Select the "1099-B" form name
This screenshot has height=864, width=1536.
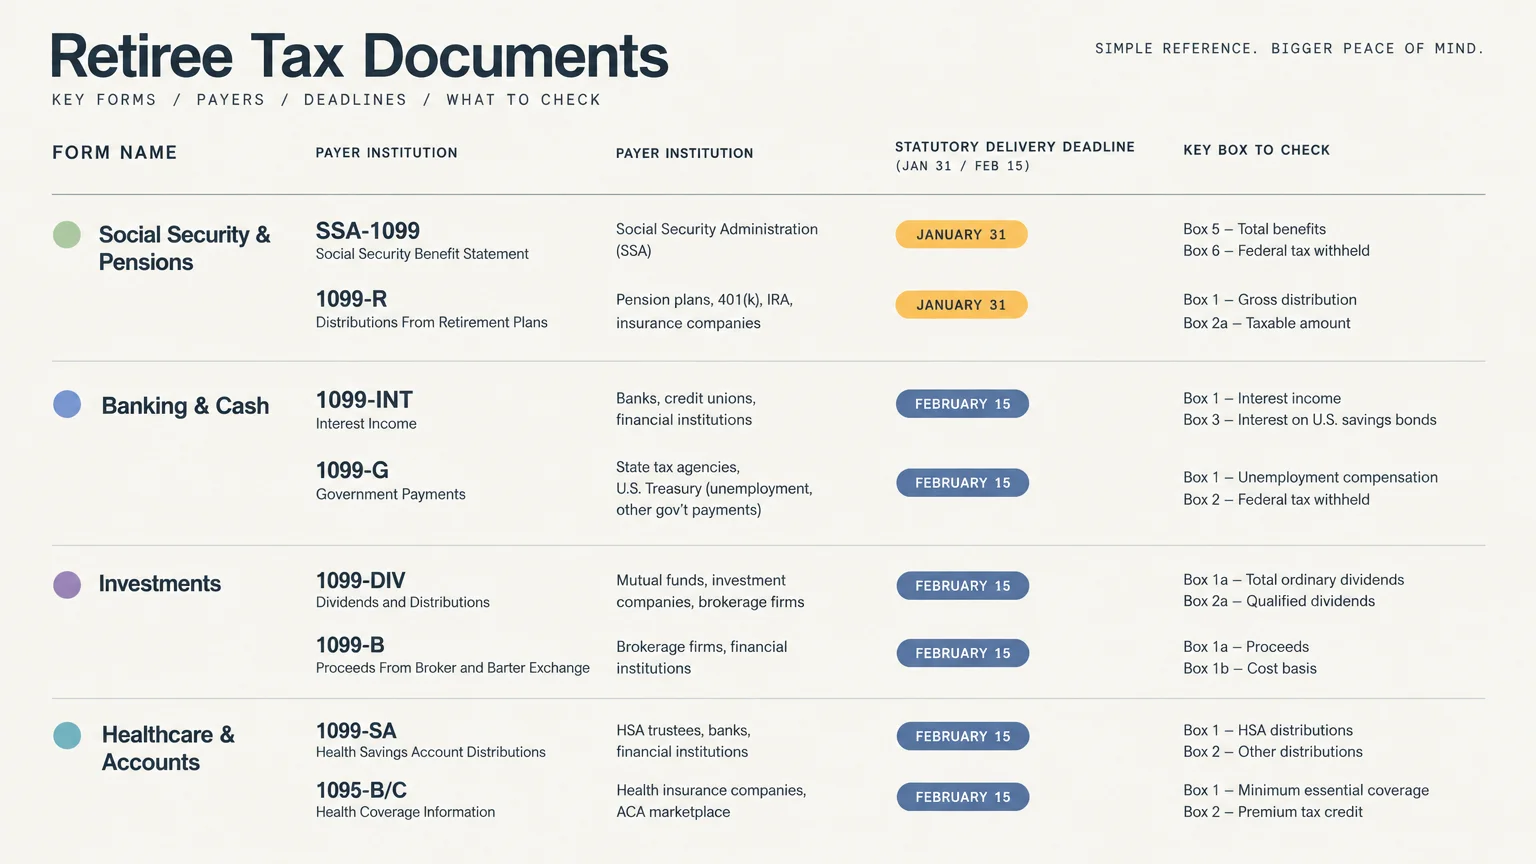[350, 645]
